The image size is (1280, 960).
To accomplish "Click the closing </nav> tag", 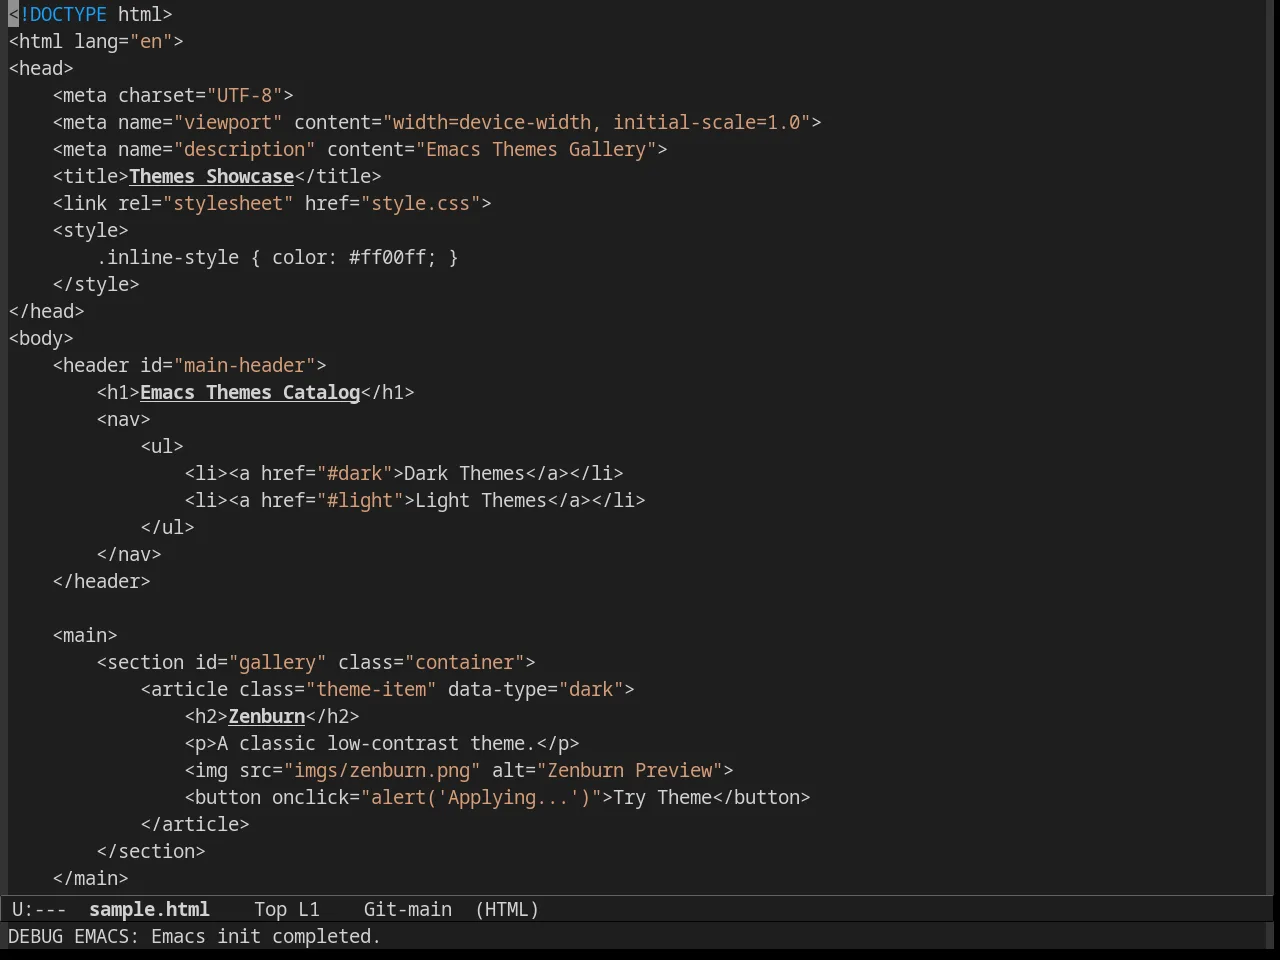I will pyautogui.click(x=129, y=554).
